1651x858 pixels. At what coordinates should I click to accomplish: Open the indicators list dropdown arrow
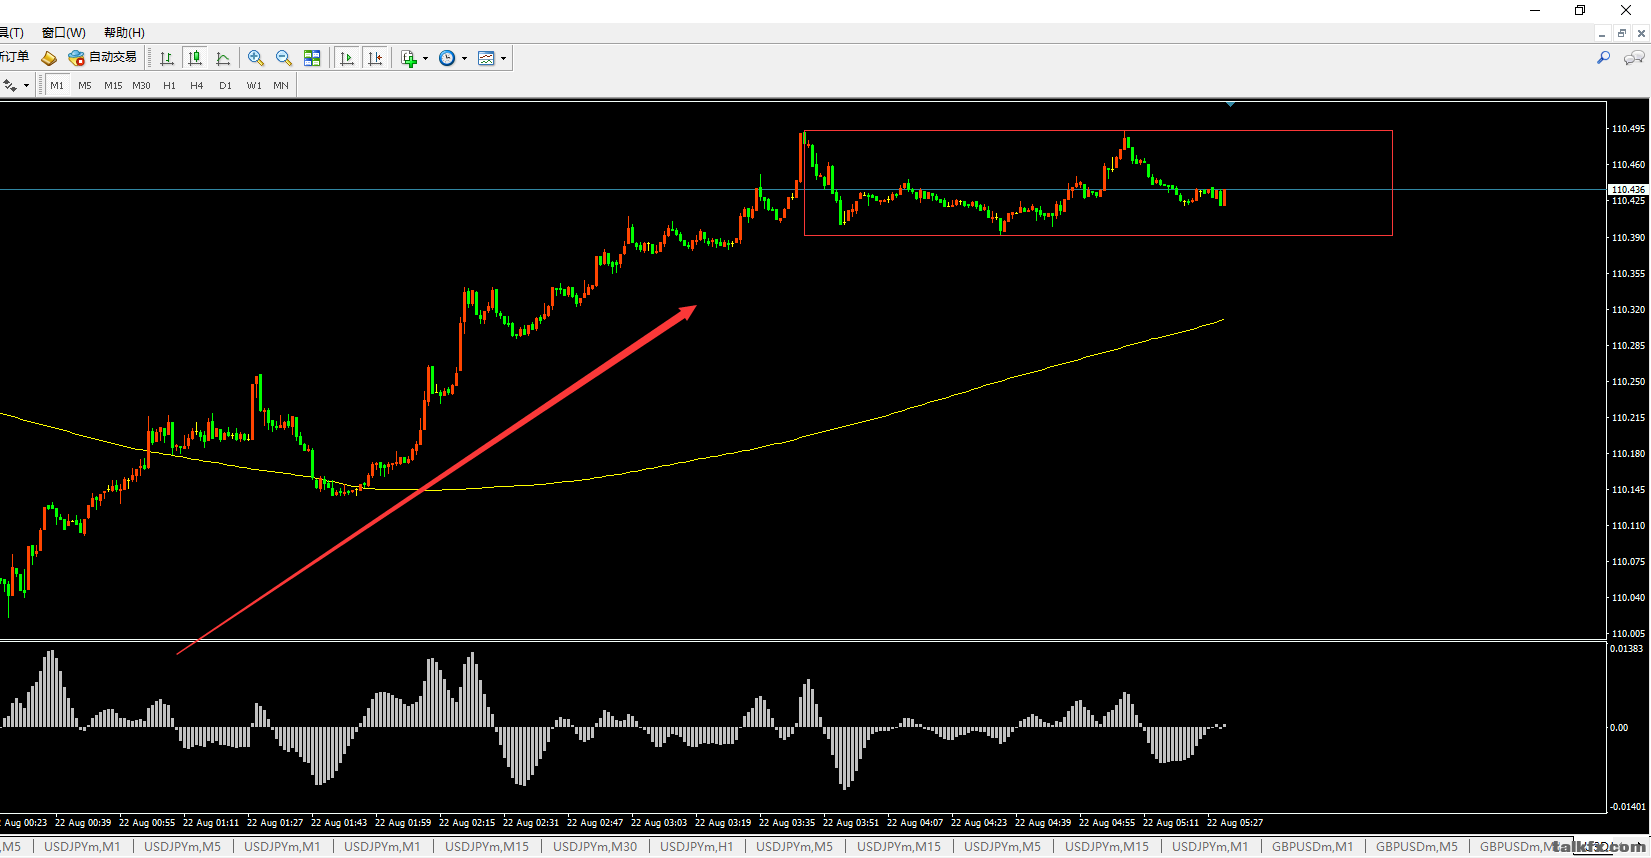(x=426, y=58)
